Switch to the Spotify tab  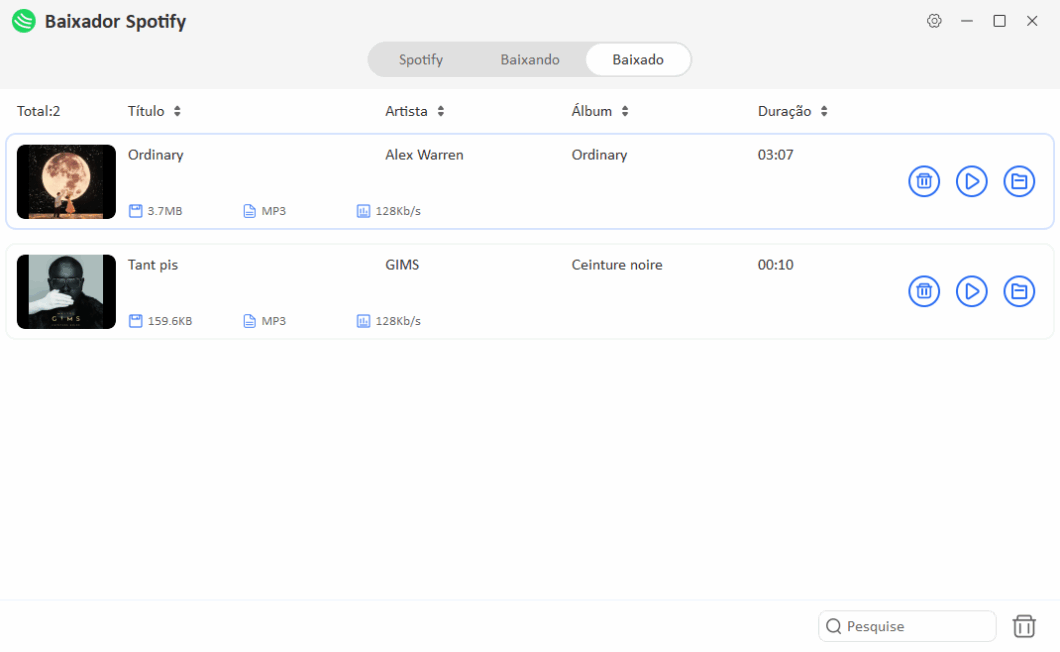point(421,59)
